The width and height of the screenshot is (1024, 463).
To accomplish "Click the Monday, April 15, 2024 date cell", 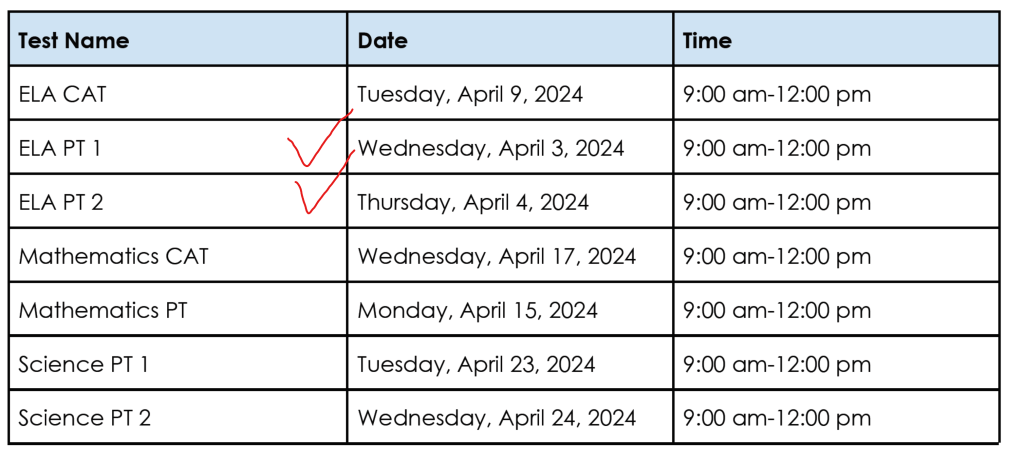I will (x=478, y=311).
